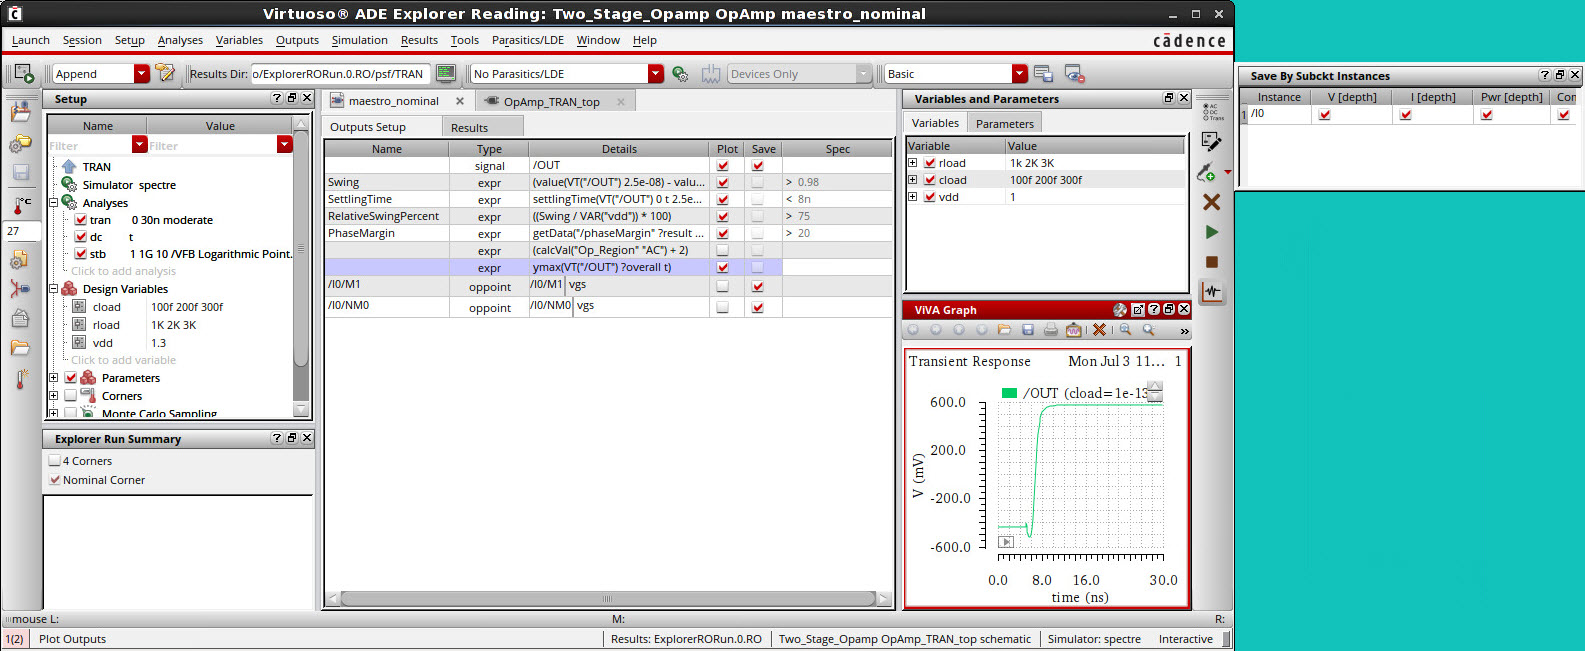Click the Delete X icon in right toolbar

click(x=1211, y=202)
